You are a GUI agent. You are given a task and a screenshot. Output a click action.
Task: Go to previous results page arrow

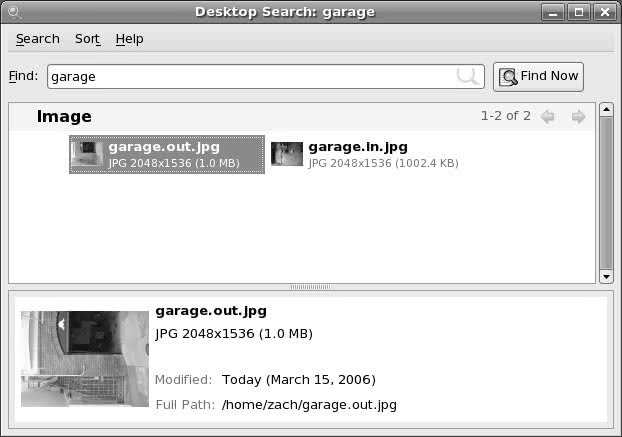[x=548, y=116]
